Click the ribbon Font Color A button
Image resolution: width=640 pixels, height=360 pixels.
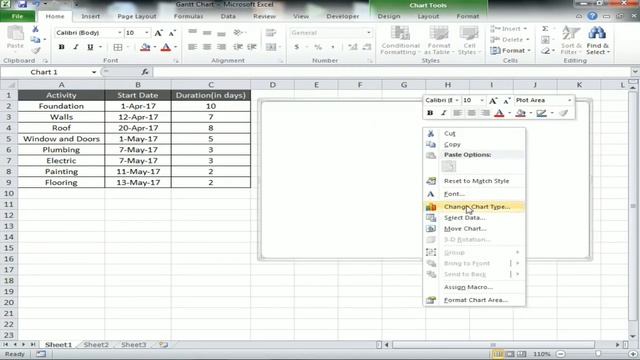166,47
